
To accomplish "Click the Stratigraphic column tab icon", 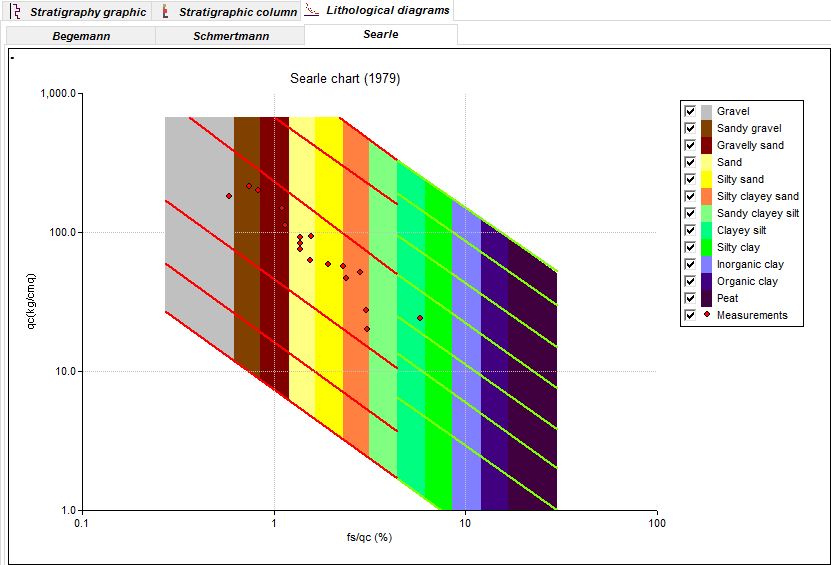I will tap(164, 12).
